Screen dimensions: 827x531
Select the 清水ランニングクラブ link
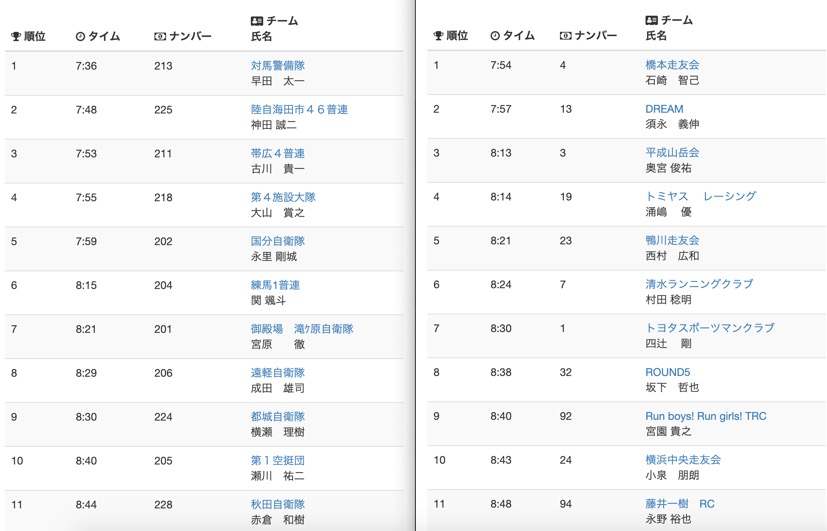coord(699,284)
